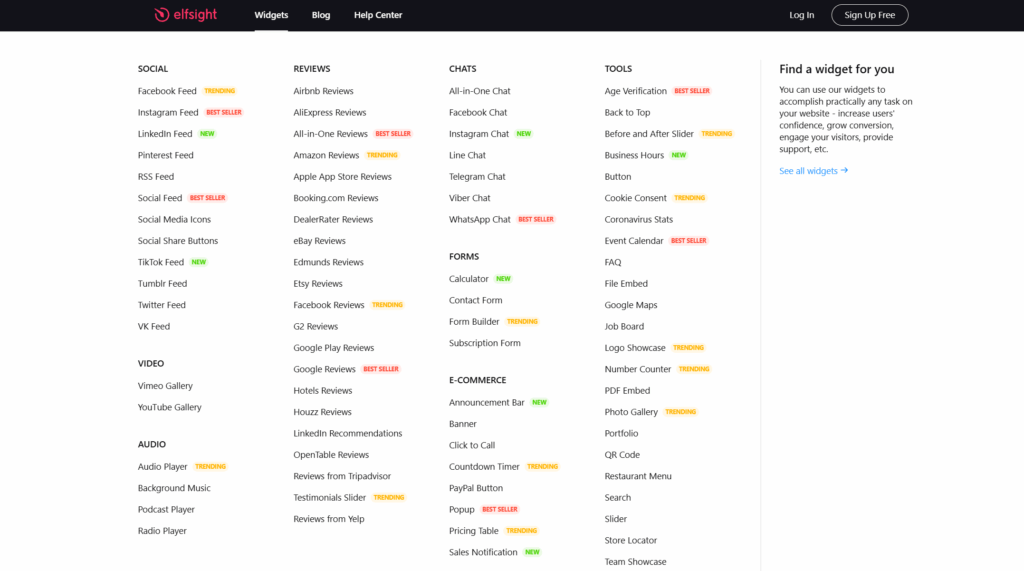Choose Pricing Table under E-Commerce

[474, 531]
